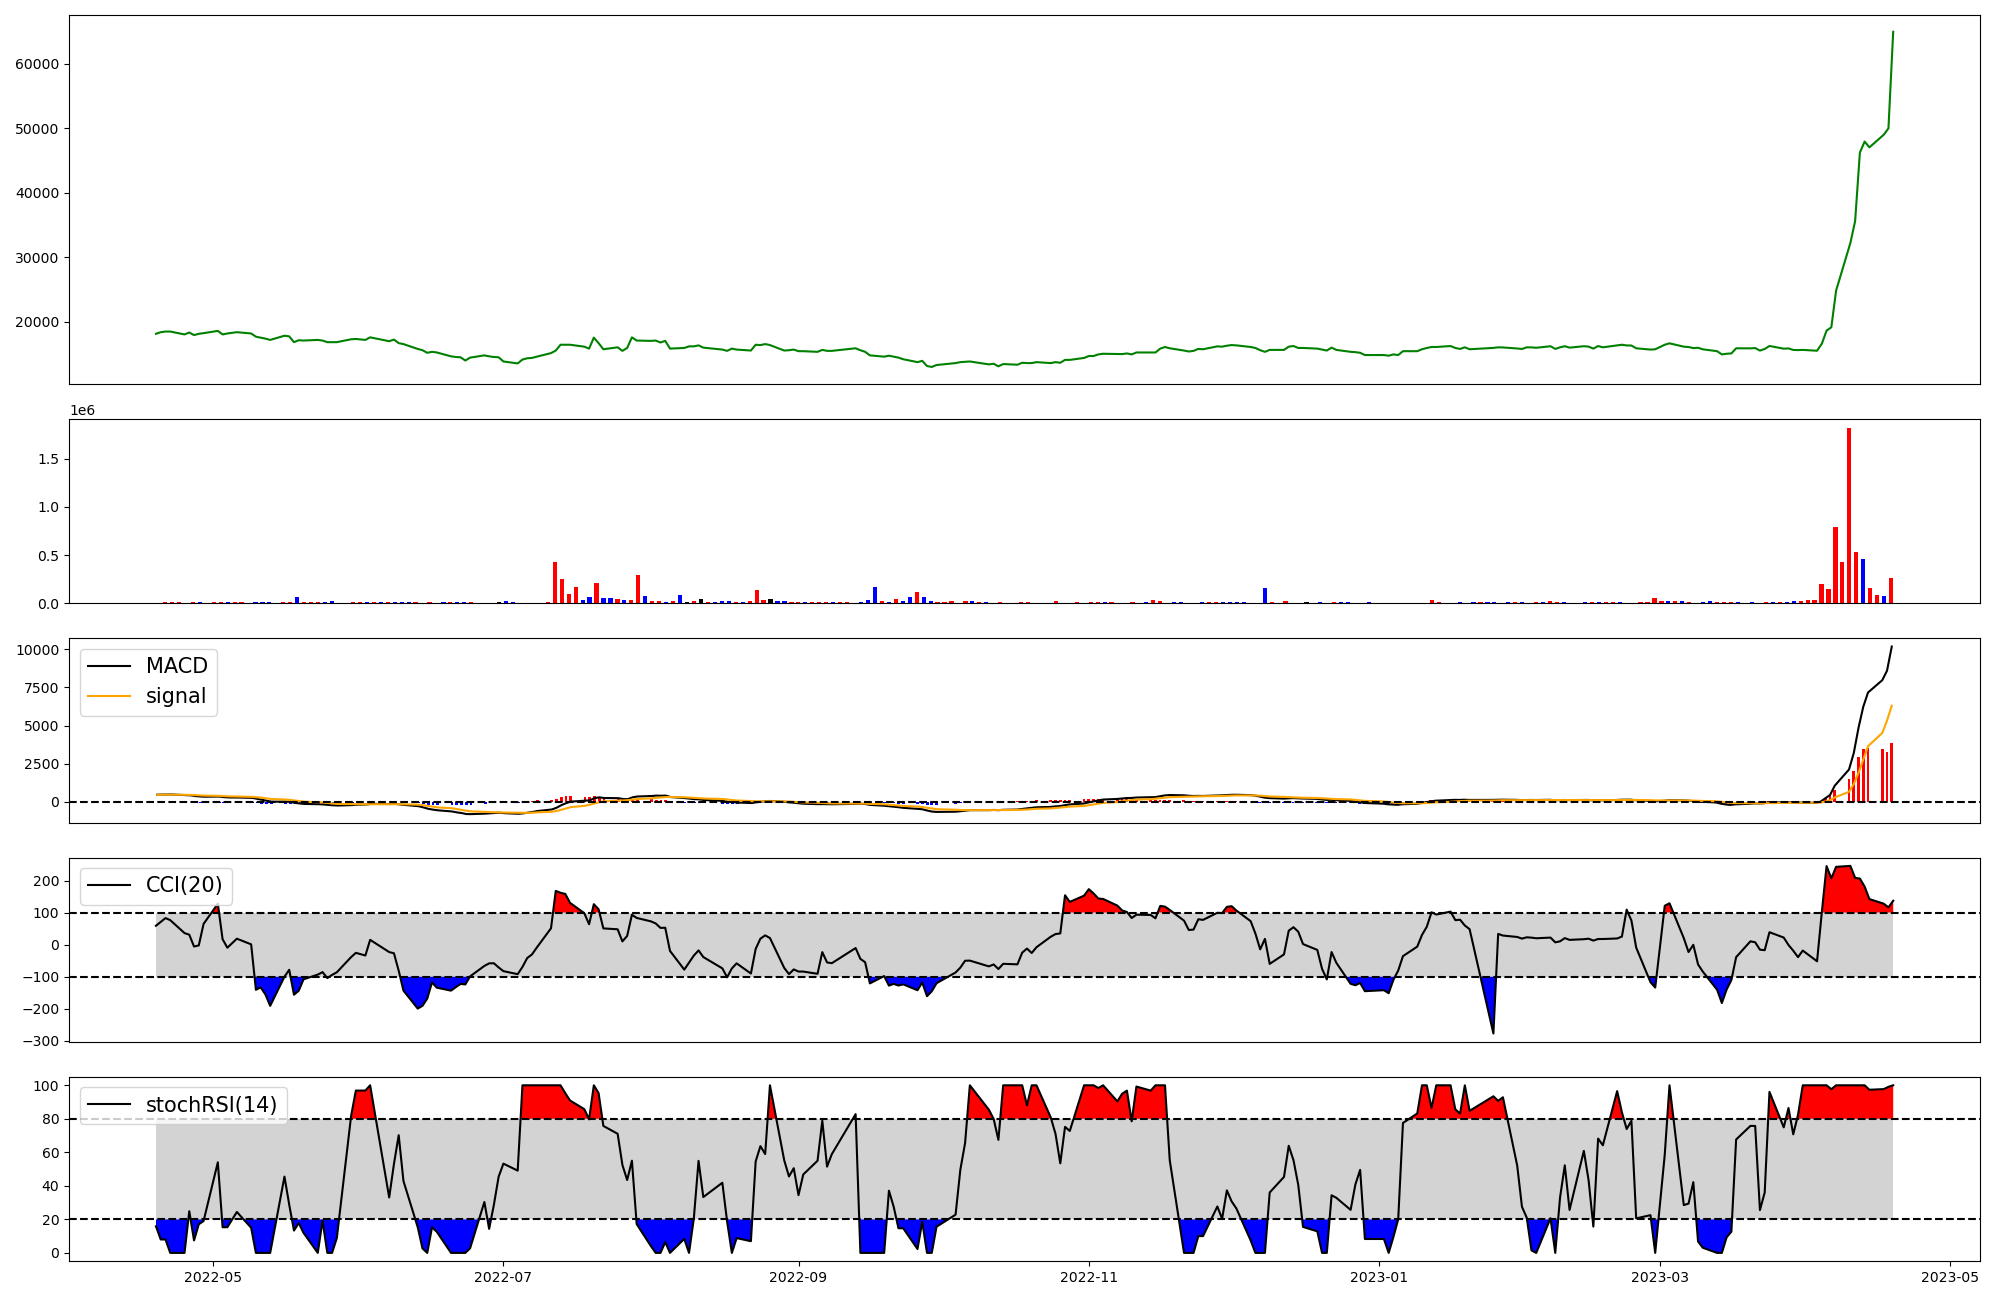Click the 30000 price axis label
The height and width of the screenshot is (1300, 2000).
coord(38,258)
